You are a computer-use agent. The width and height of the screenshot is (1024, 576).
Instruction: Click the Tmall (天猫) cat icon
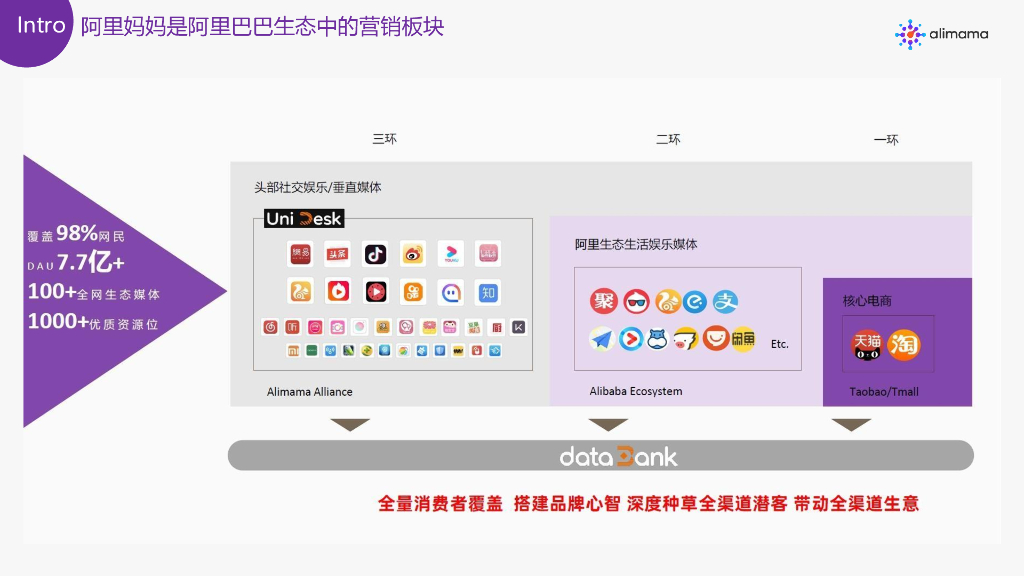(x=867, y=345)
